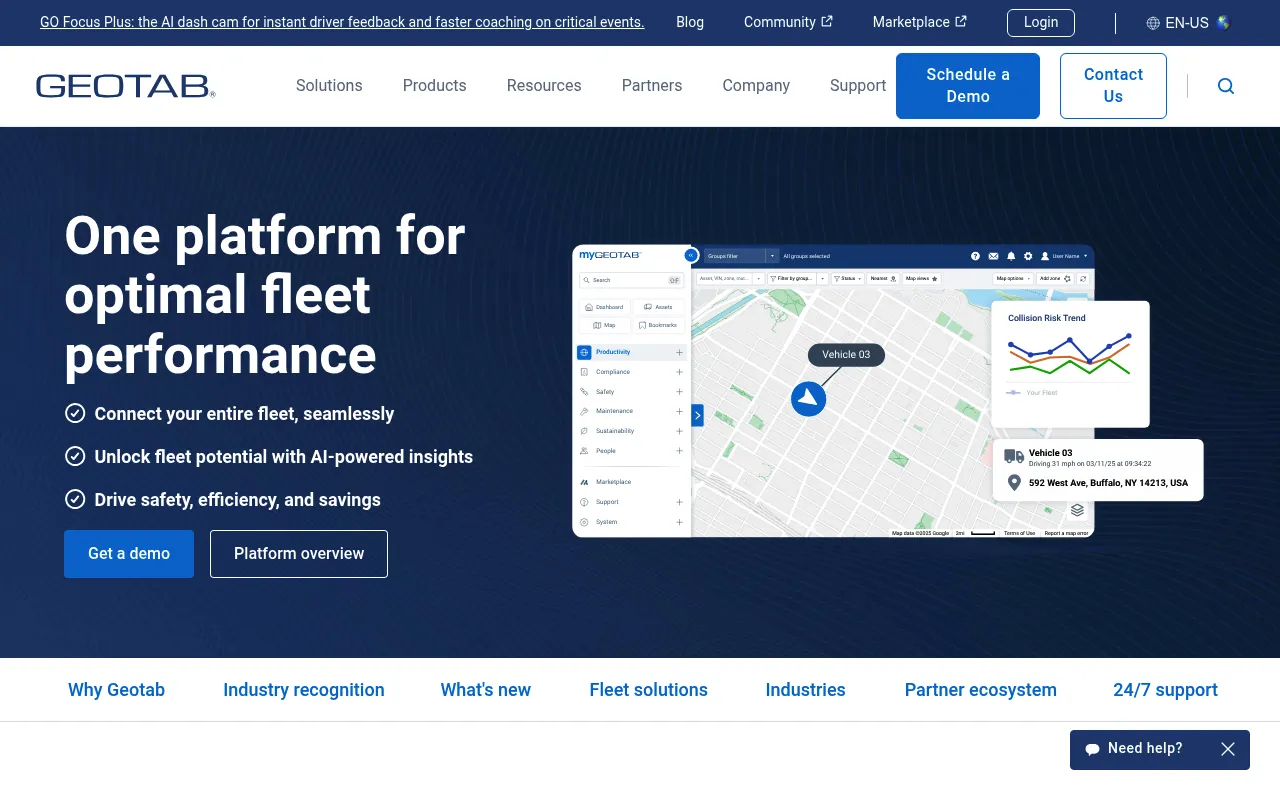Expand Compliance with its plus sign
The image size is (1280, 800).
(x=679, y=372)
